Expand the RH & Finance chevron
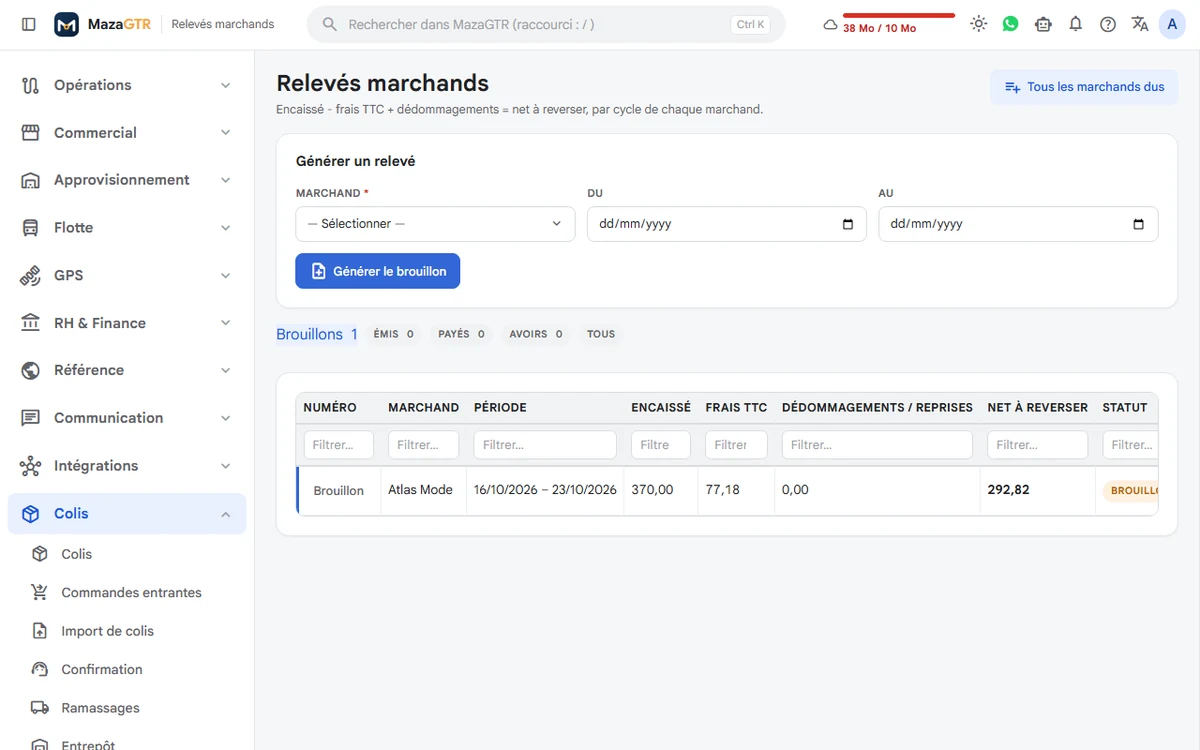 (225, 323)
